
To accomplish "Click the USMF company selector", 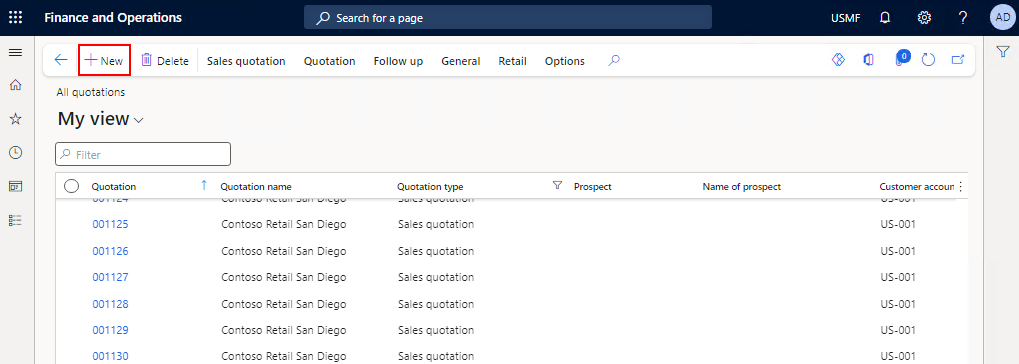I will click(x=845, y=18).
